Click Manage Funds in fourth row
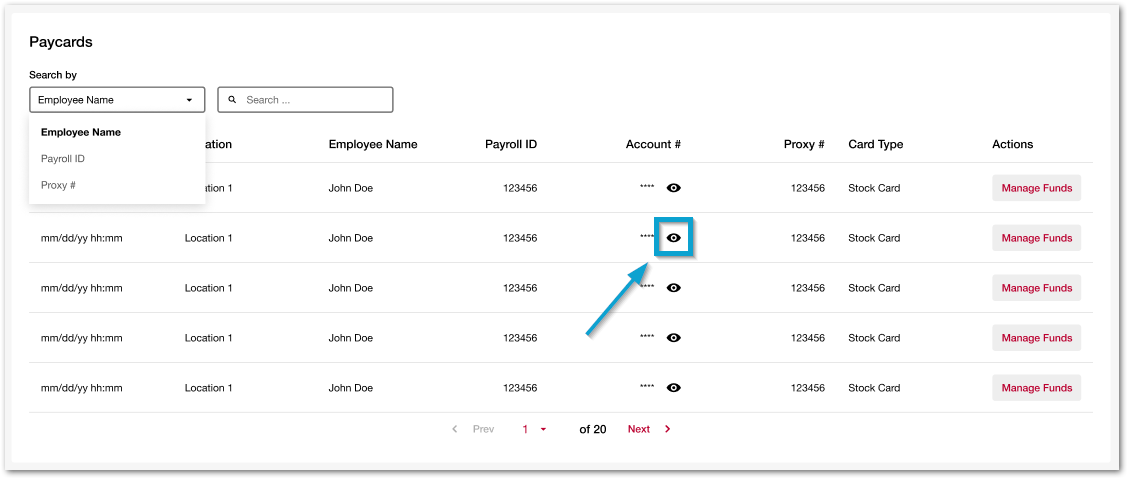This screenshot has height=479, width=1128. pyautogui.click(x=1036, y=338)
